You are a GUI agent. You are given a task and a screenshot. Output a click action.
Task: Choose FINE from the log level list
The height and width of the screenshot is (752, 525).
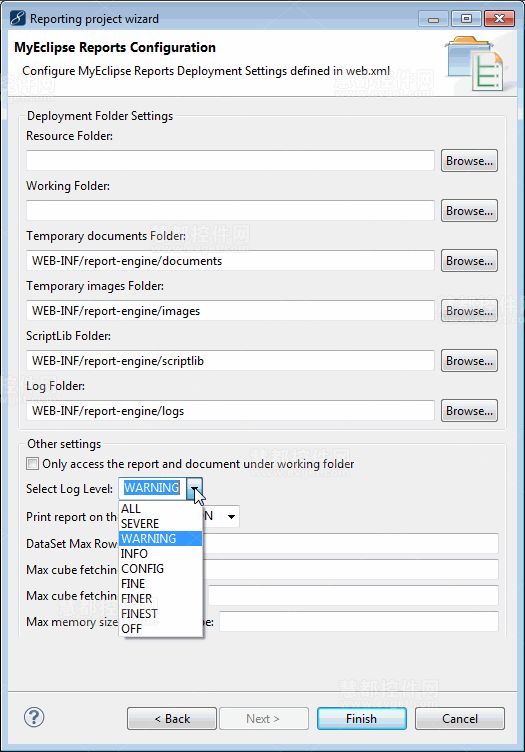[x=160, y=584]
